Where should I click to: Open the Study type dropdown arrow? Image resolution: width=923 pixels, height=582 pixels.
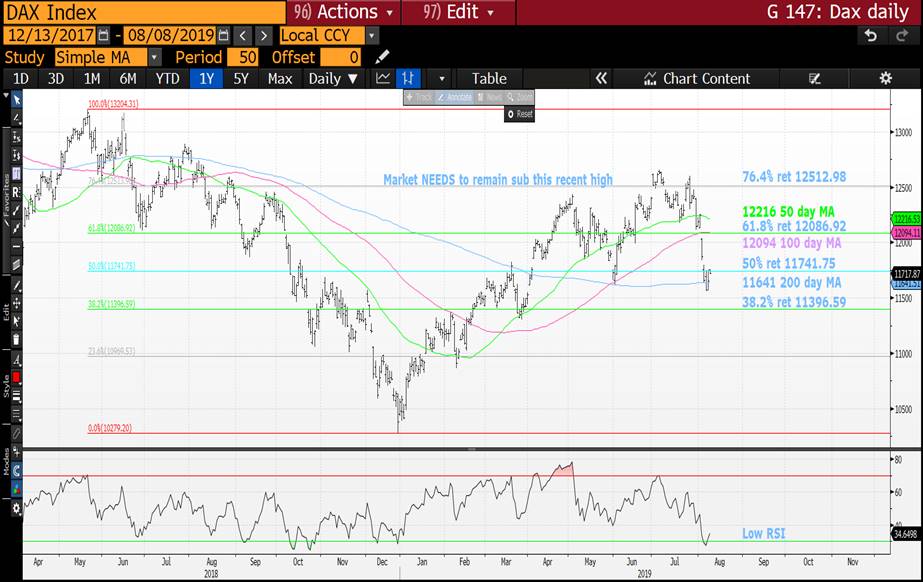(x=154, y=57)
